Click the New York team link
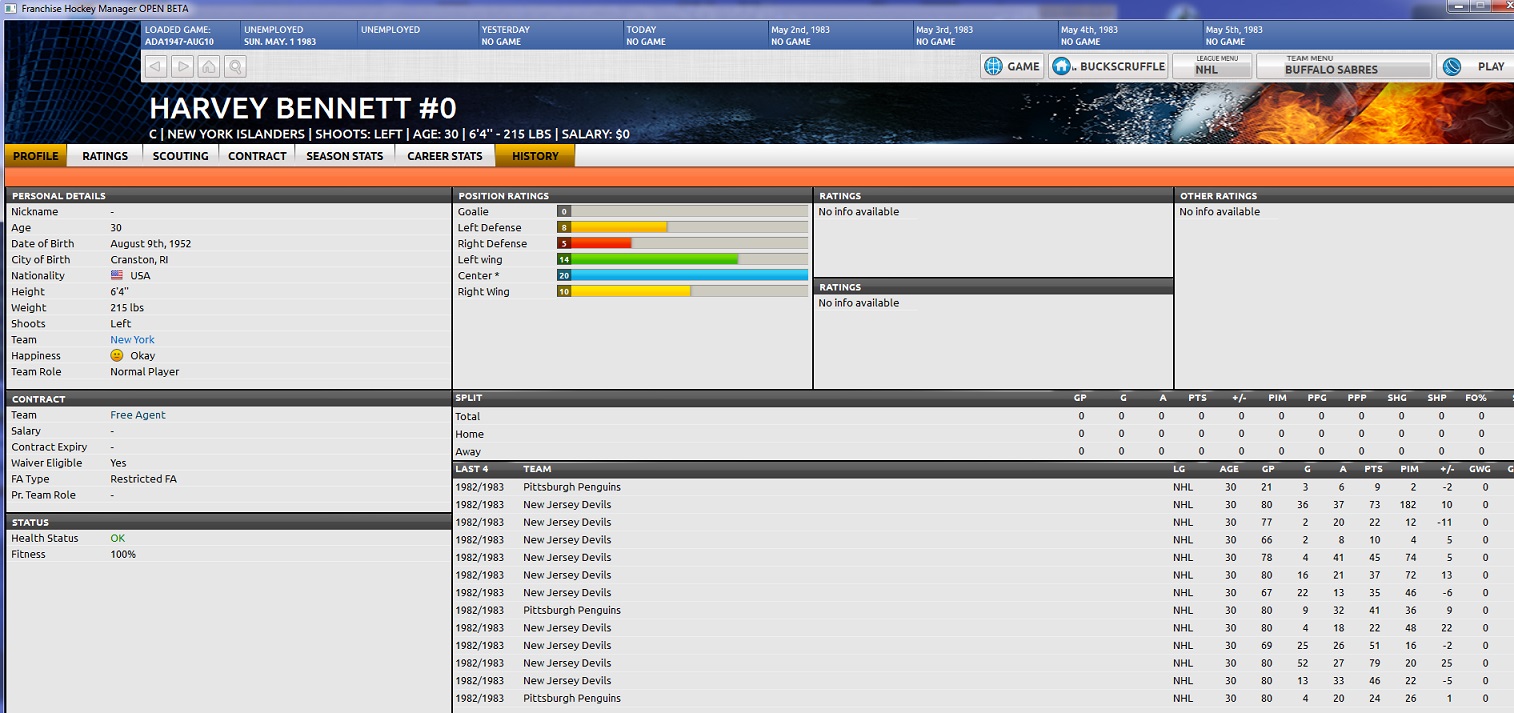Viewport: 1514px width, 713px height. pos(132,340)
